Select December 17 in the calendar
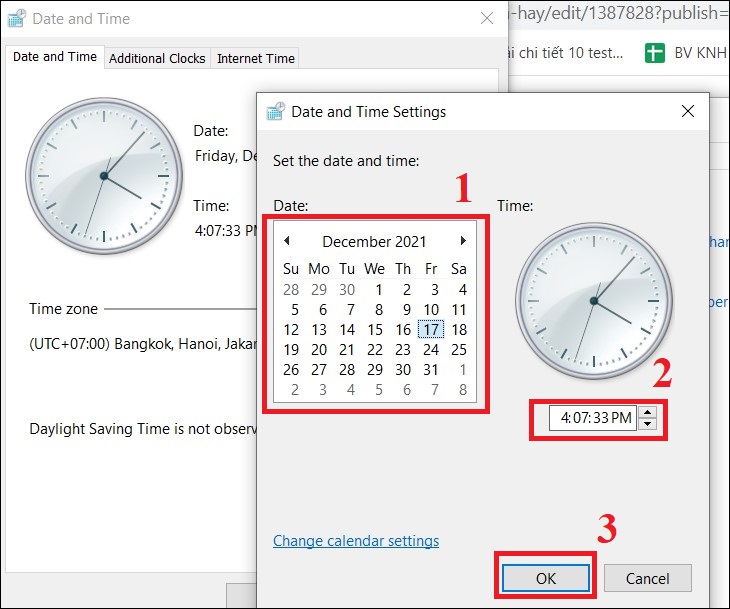The image size is (730, 609). (431, 330)
